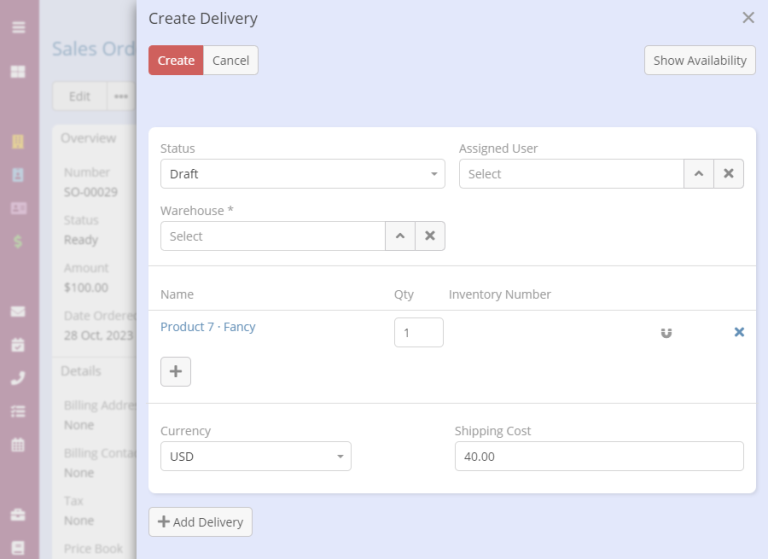Click the plus button to add item
This screenshot has width=768, height=559.
(x=176, y=371)
